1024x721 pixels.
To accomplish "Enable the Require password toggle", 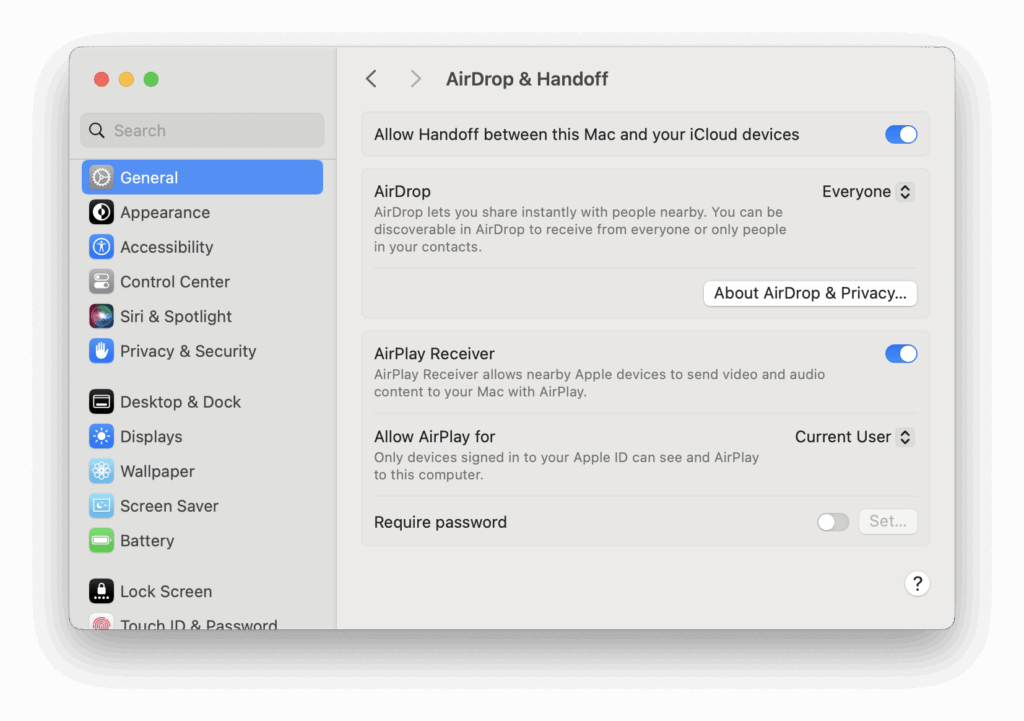I will click(833, 521).
